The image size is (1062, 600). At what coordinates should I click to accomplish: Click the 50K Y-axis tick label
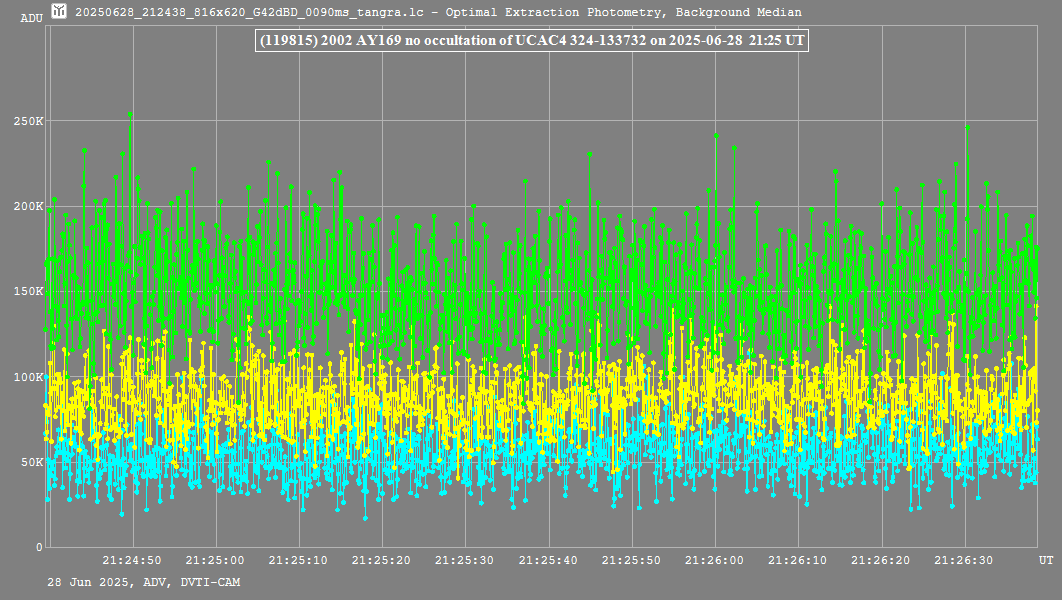click(33, 463)
